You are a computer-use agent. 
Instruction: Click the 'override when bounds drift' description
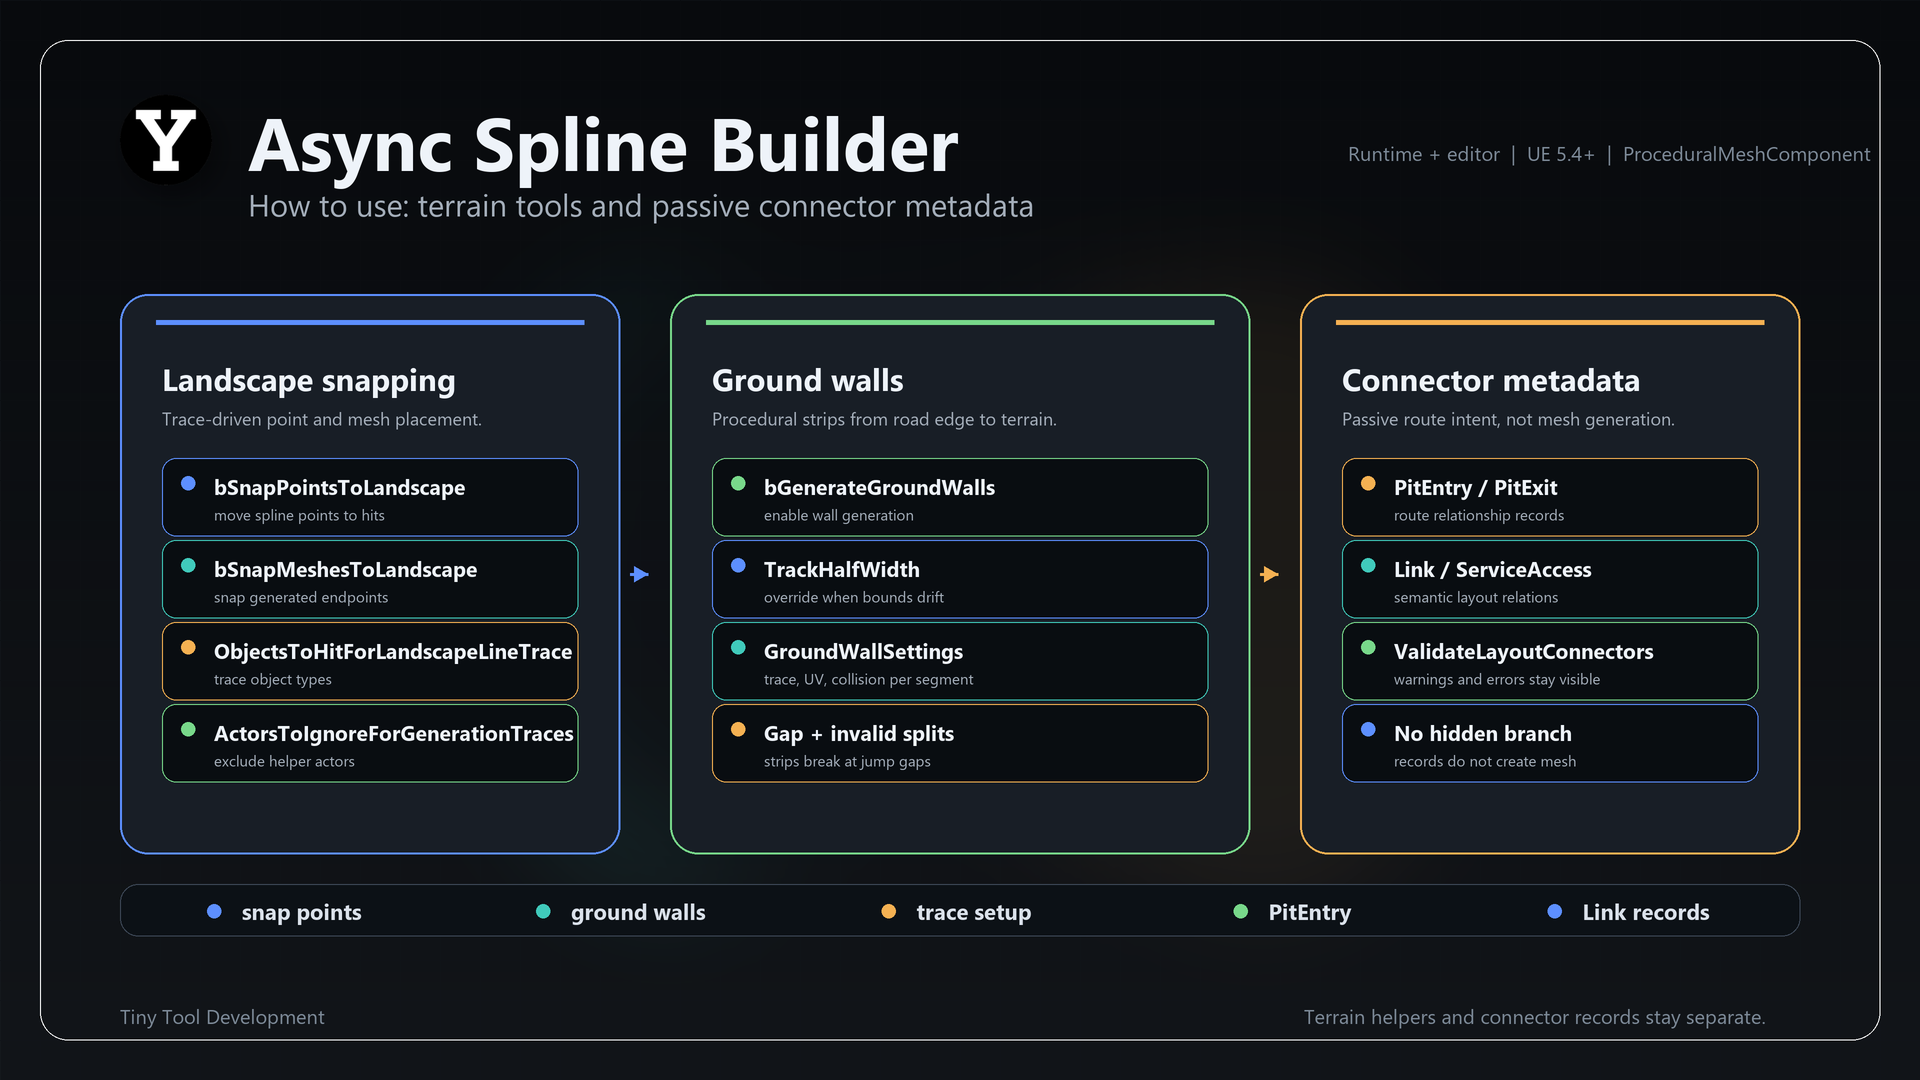pyautogui.click(x=854, y=597)
